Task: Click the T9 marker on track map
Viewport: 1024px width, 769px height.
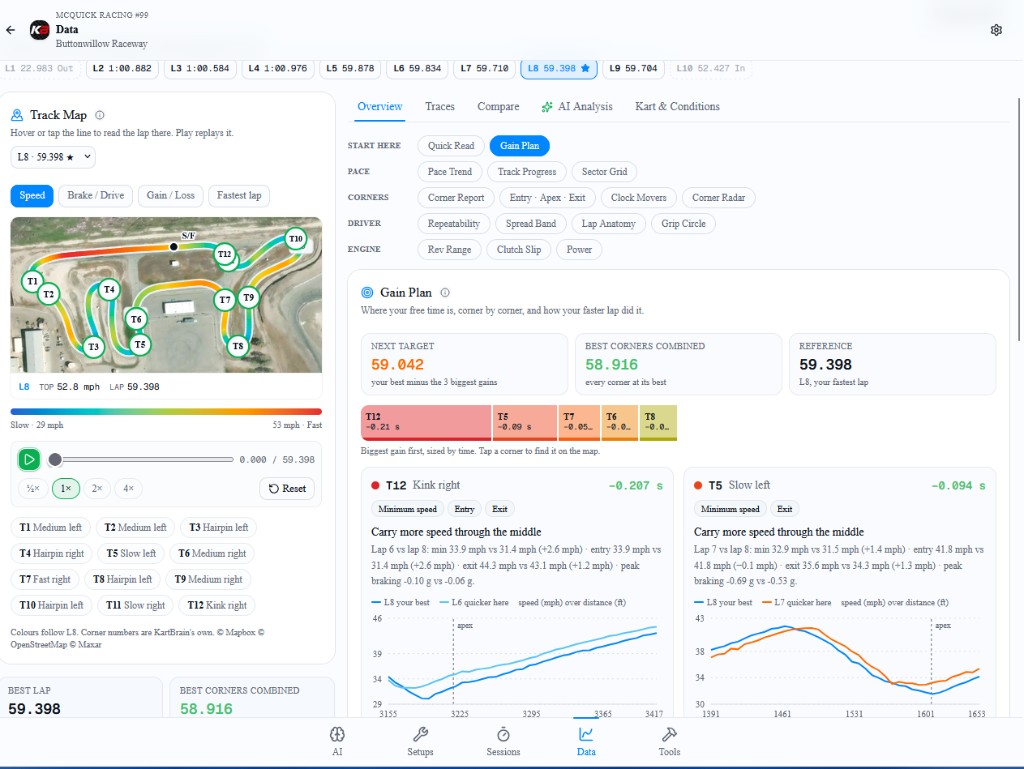Action: point(248,297)
